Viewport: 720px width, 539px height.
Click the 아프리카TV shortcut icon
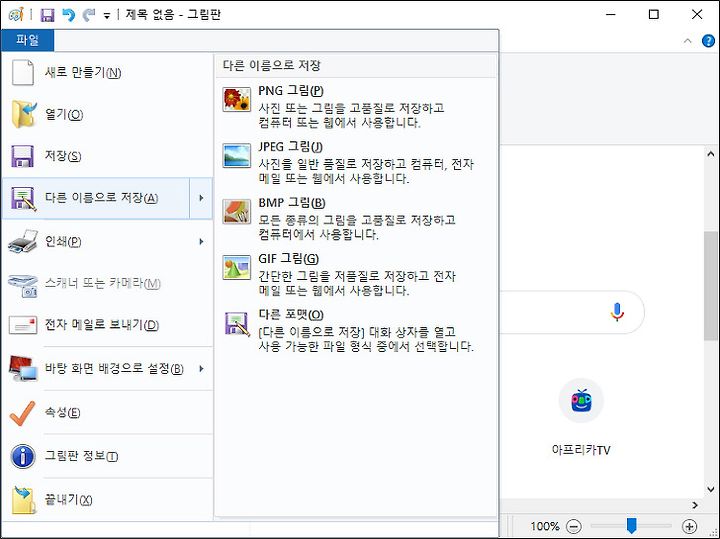581,401
